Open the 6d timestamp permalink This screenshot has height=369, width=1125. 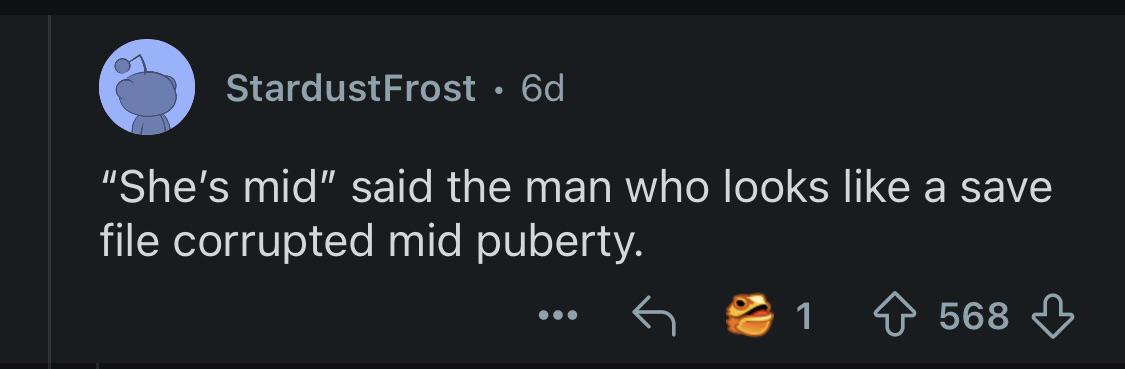pos(542,89)
